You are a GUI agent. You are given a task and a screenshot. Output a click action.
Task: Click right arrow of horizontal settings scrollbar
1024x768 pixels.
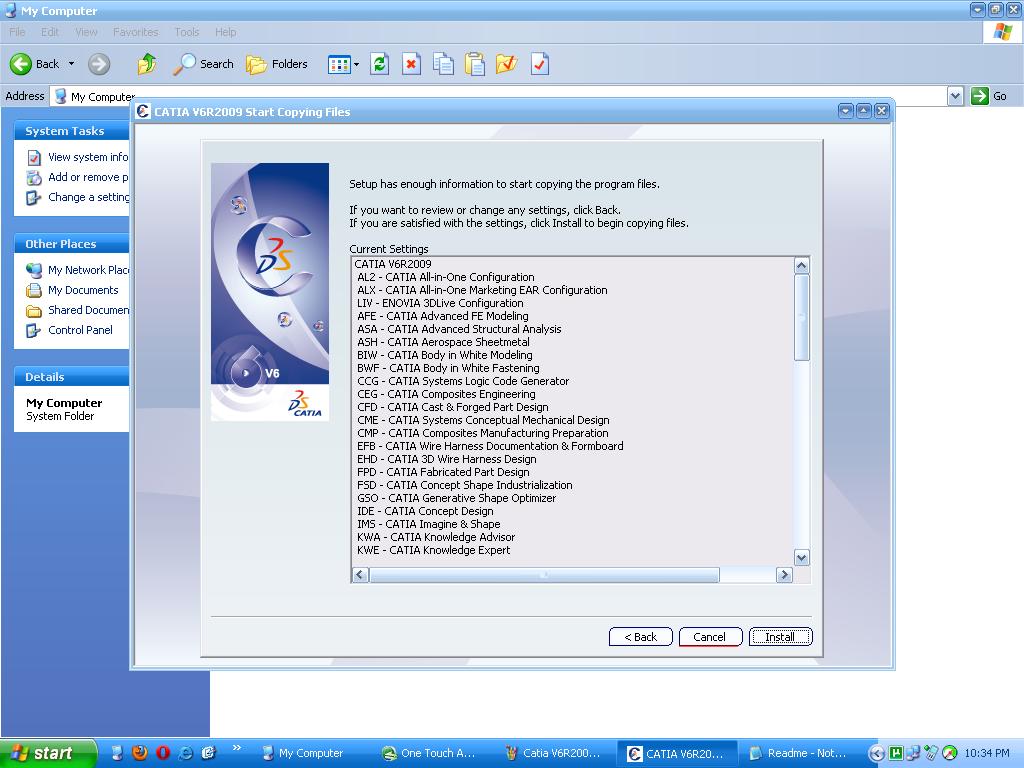784,575
